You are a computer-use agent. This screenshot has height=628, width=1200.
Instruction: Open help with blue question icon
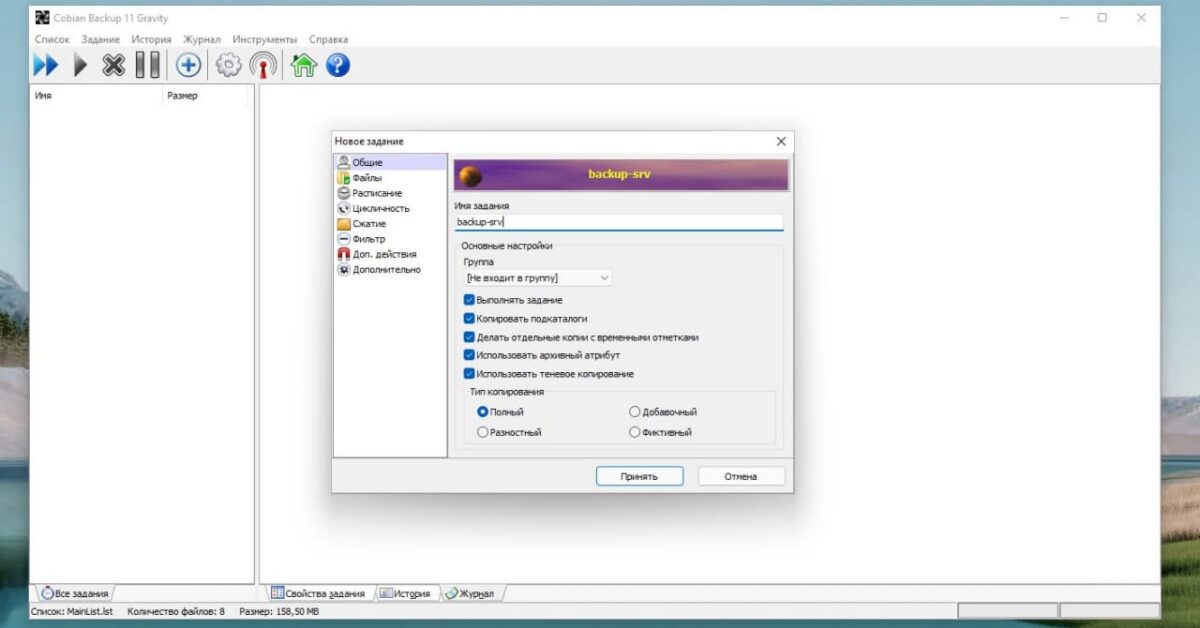(x=338, y=66)
